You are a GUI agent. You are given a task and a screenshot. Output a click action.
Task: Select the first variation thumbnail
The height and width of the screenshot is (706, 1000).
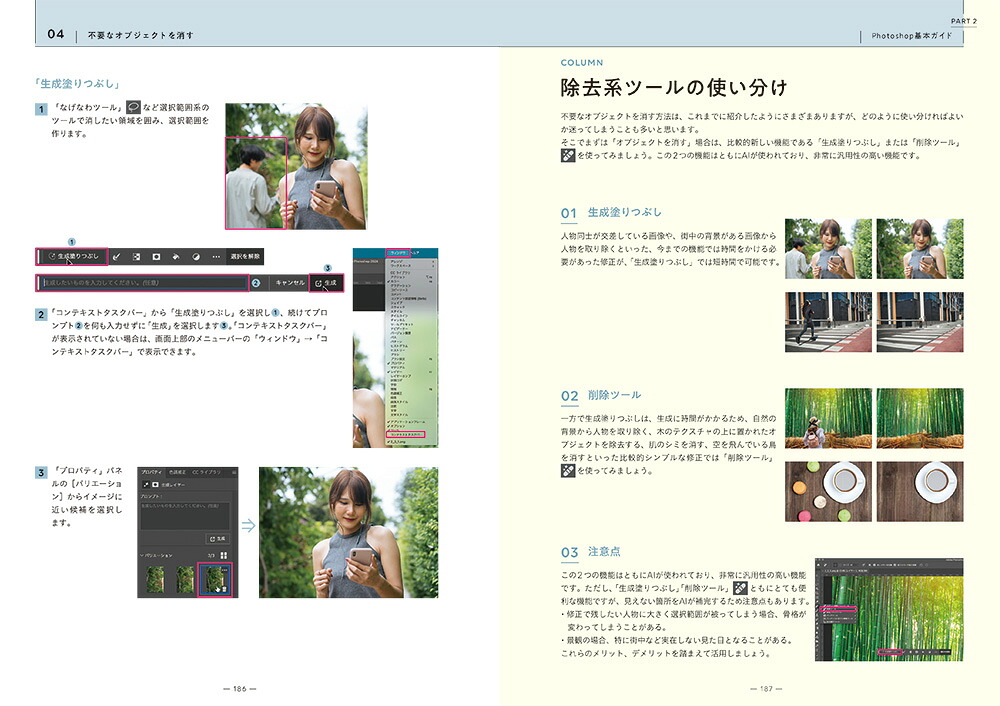click(155, 580)
